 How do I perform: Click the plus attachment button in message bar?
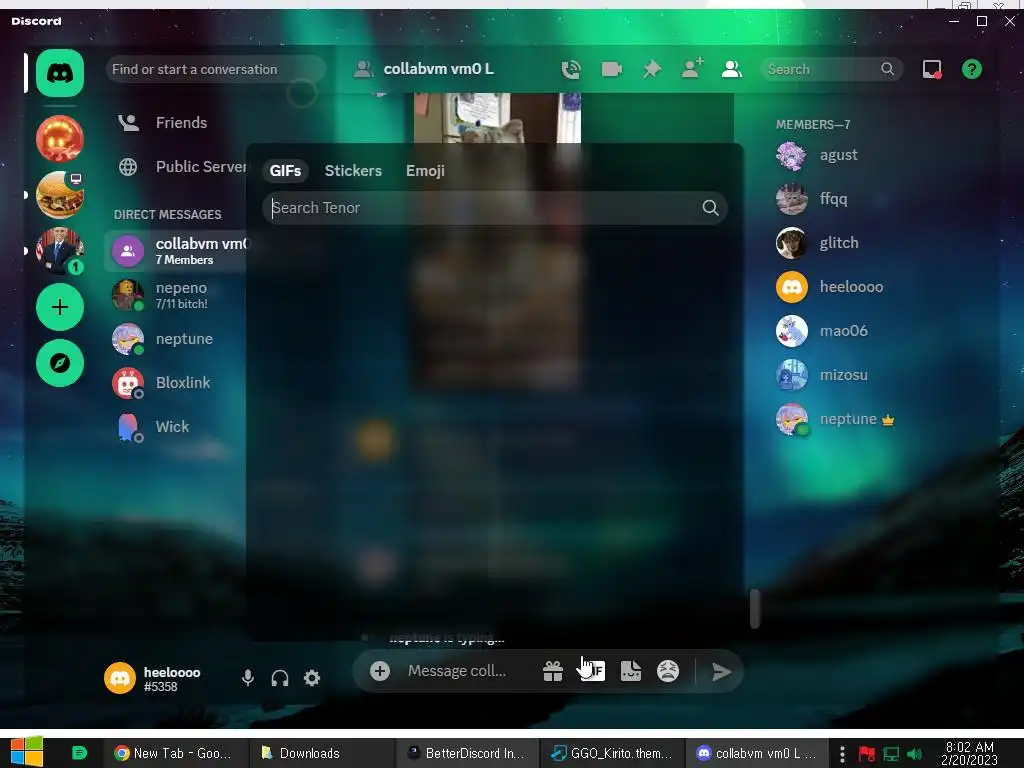[379, 671]
